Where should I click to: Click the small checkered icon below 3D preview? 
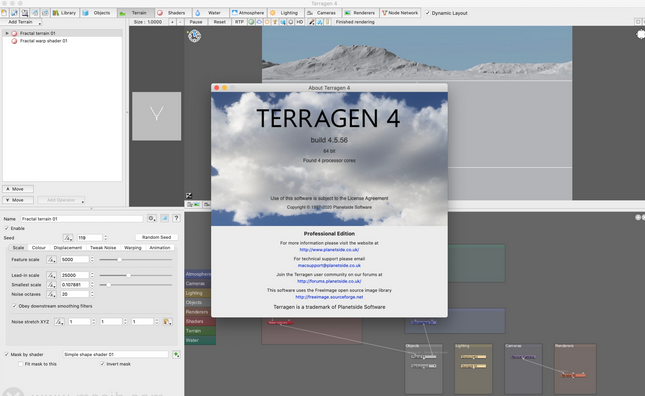[189, 196]
